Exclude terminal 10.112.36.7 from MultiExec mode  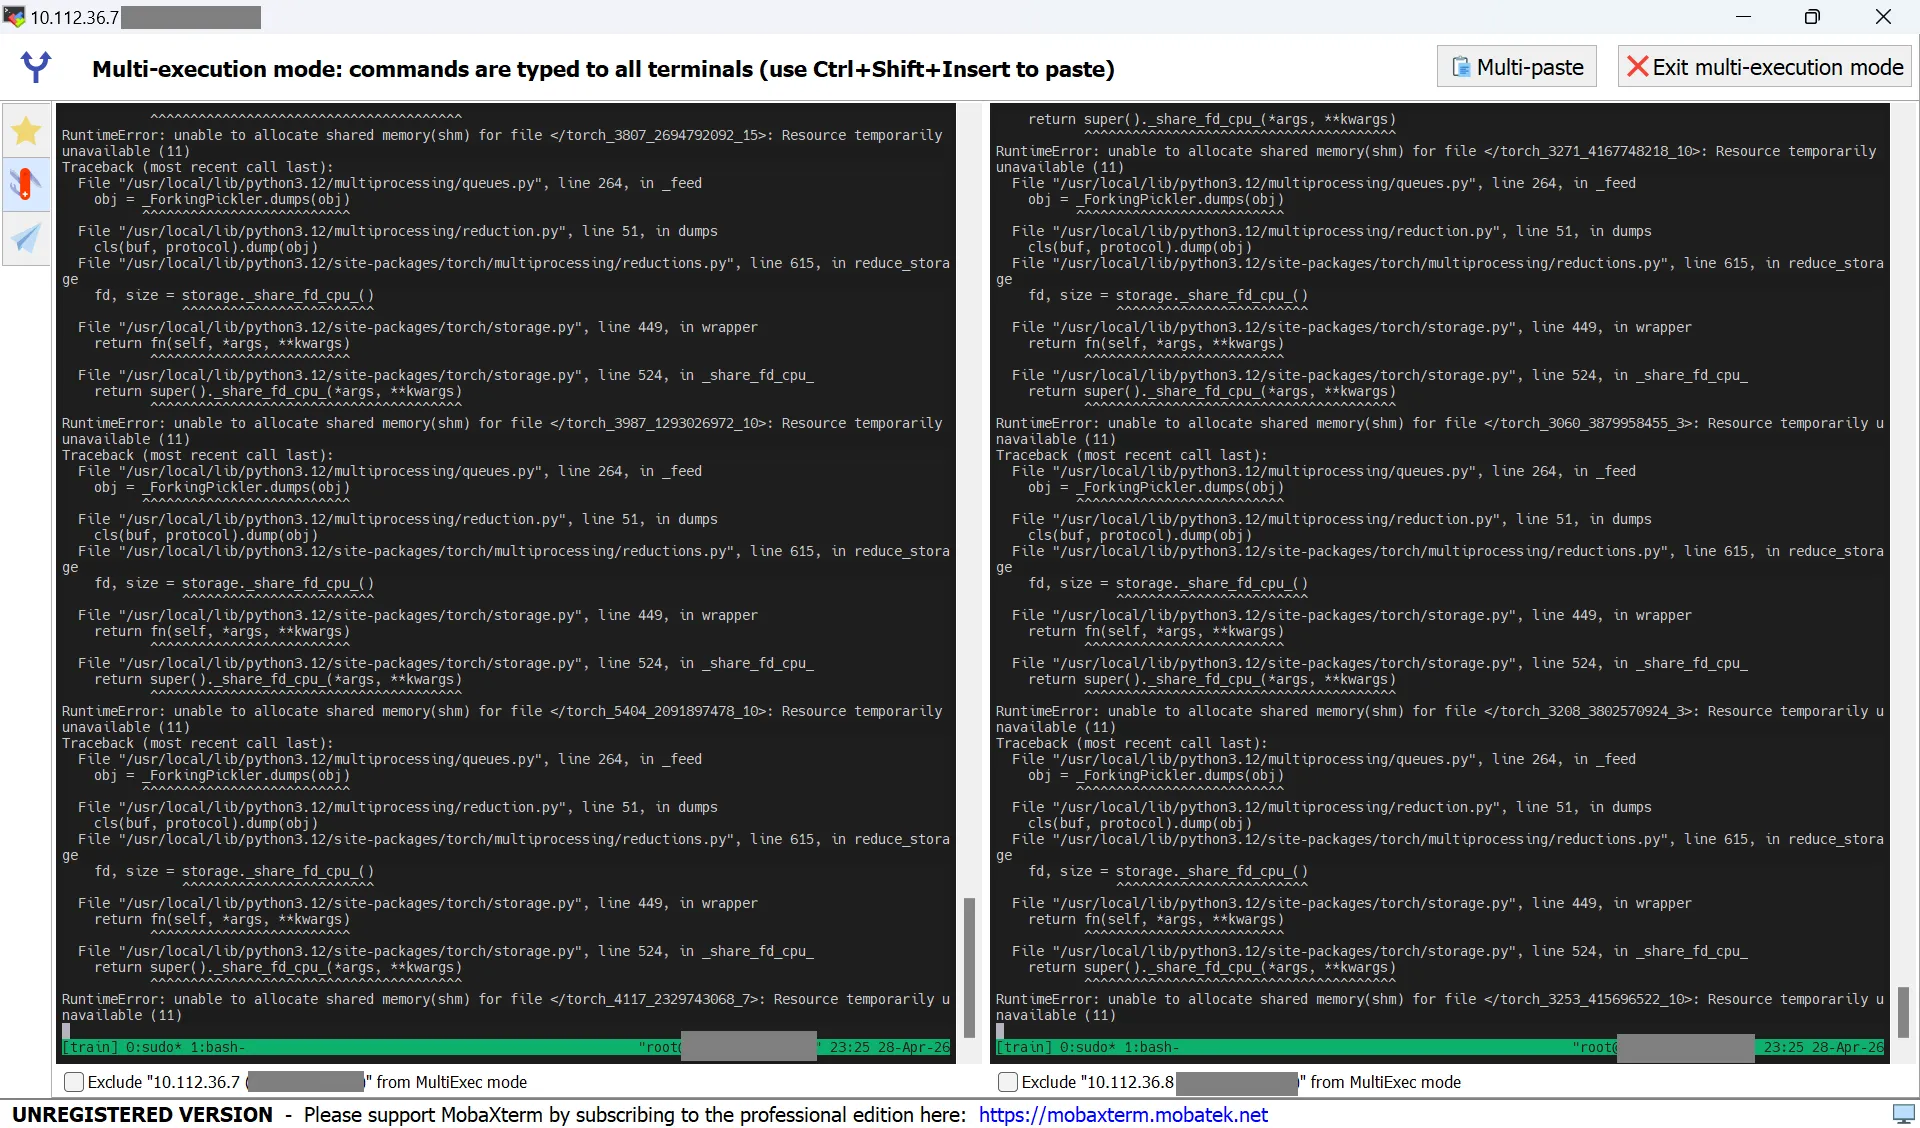coord(74,1082)
